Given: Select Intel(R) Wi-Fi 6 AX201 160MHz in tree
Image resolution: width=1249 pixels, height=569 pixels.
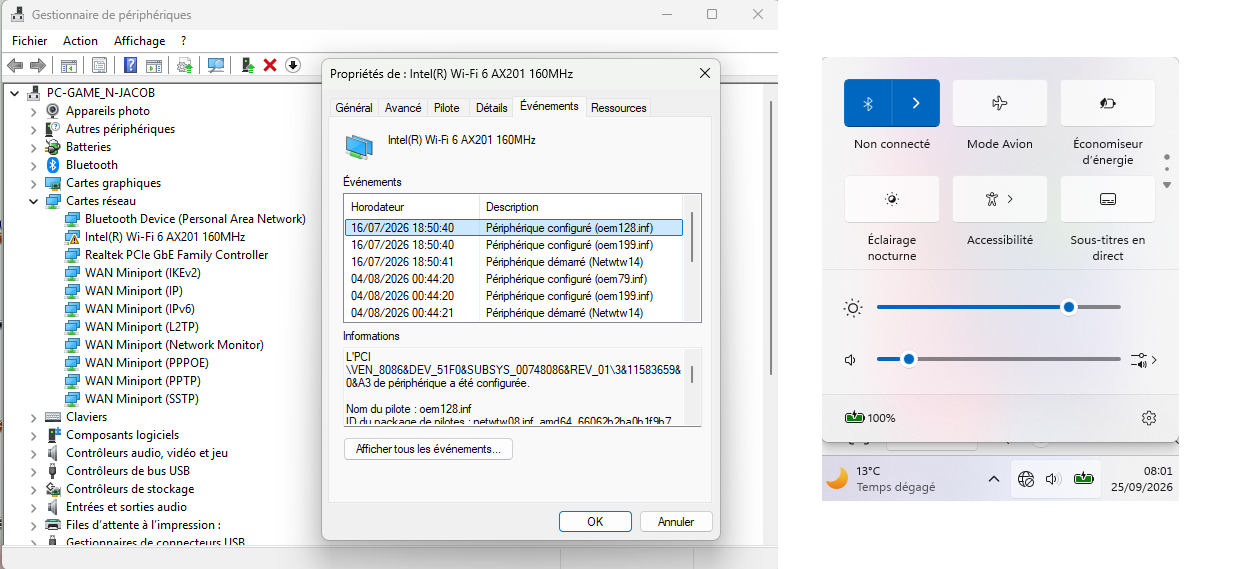Looking at the screenshot, I should (x=165, y=237).
